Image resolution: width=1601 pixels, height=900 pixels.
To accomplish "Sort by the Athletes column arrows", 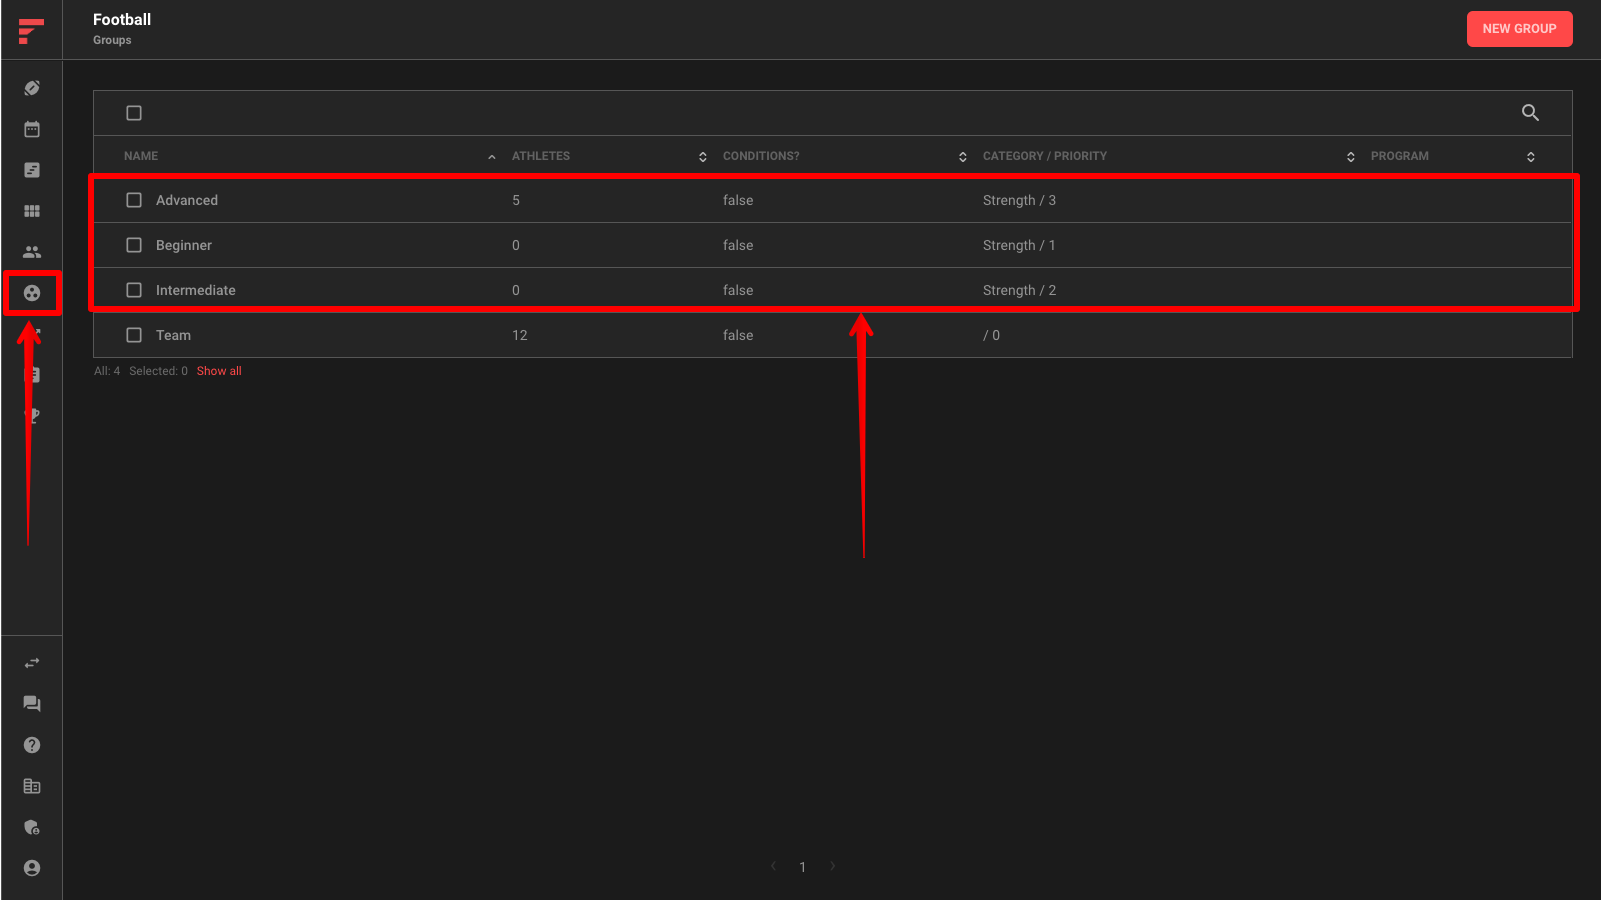I will pos(703,157).
